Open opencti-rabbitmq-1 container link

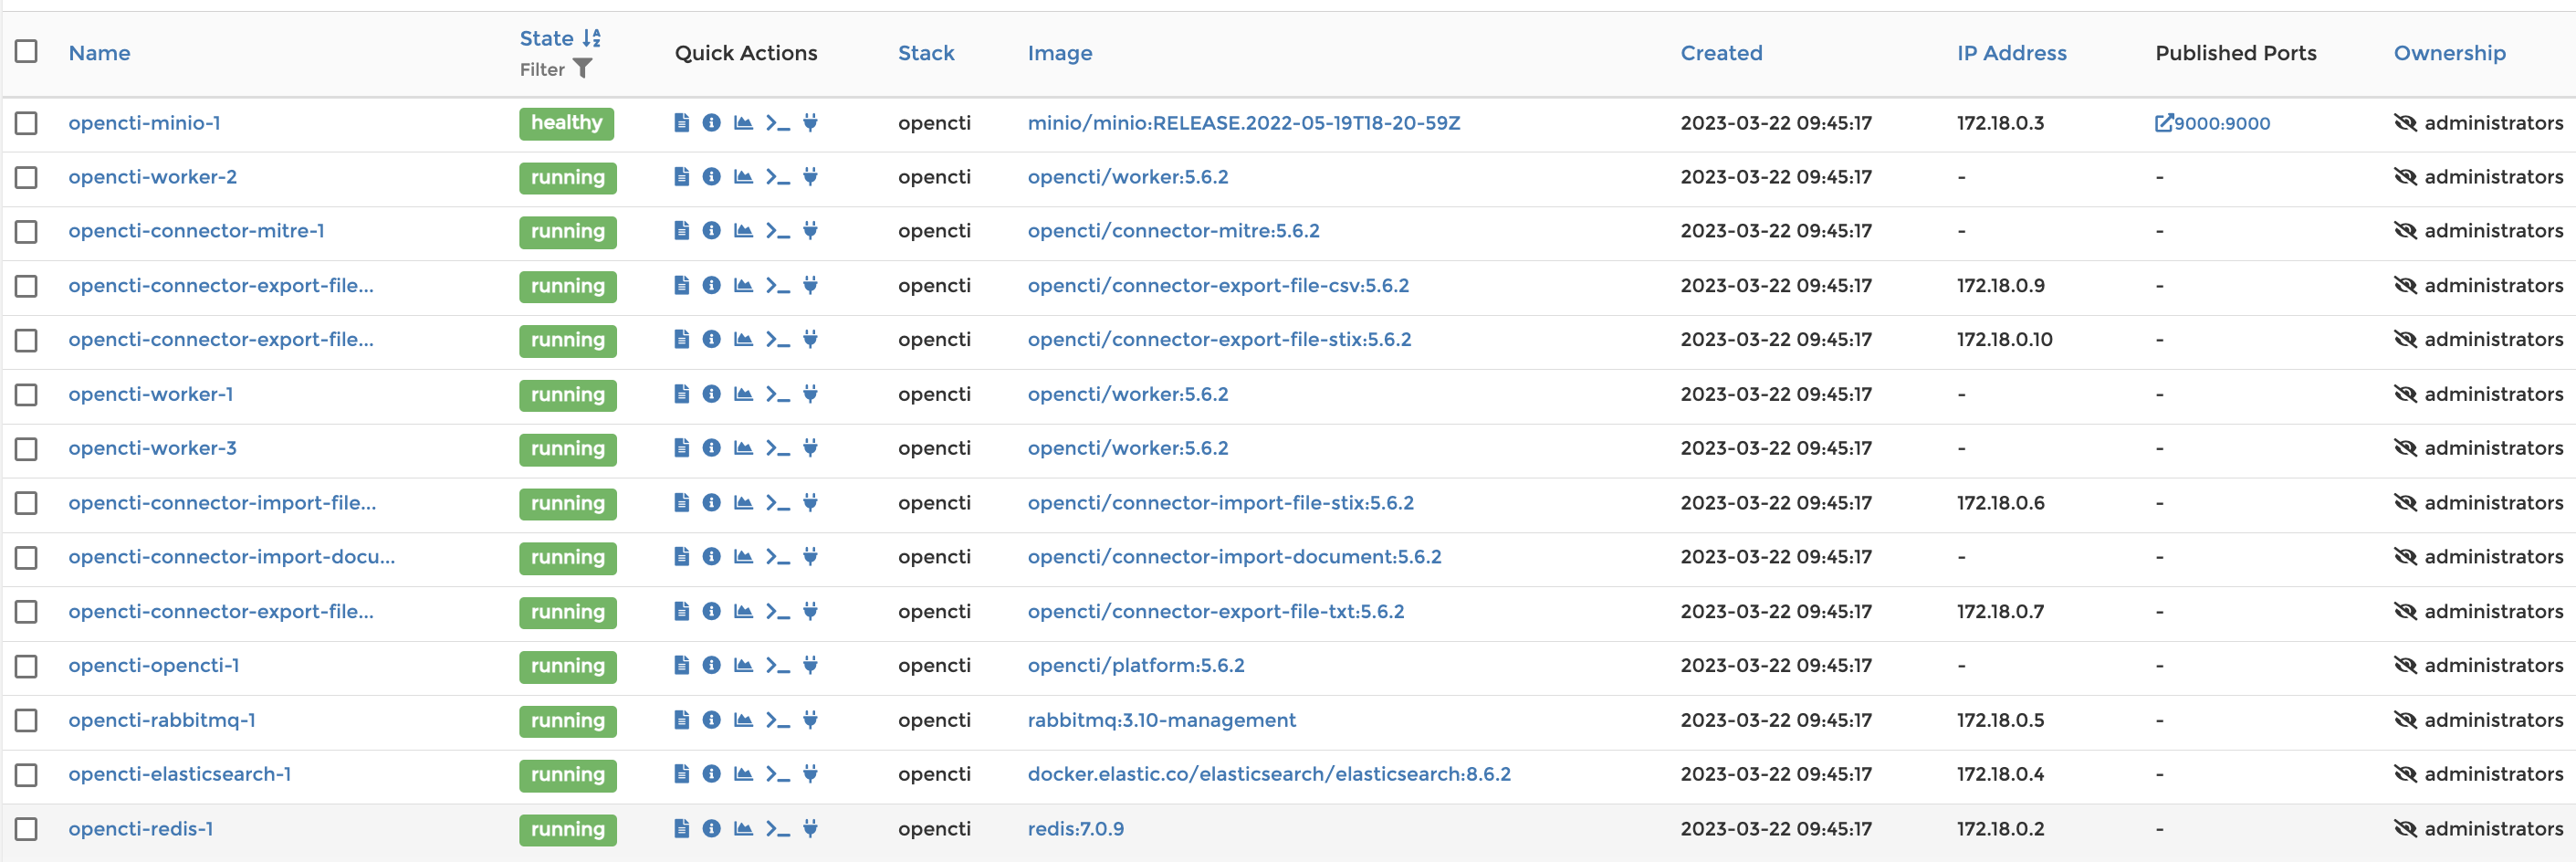click(x=161, y=720)
